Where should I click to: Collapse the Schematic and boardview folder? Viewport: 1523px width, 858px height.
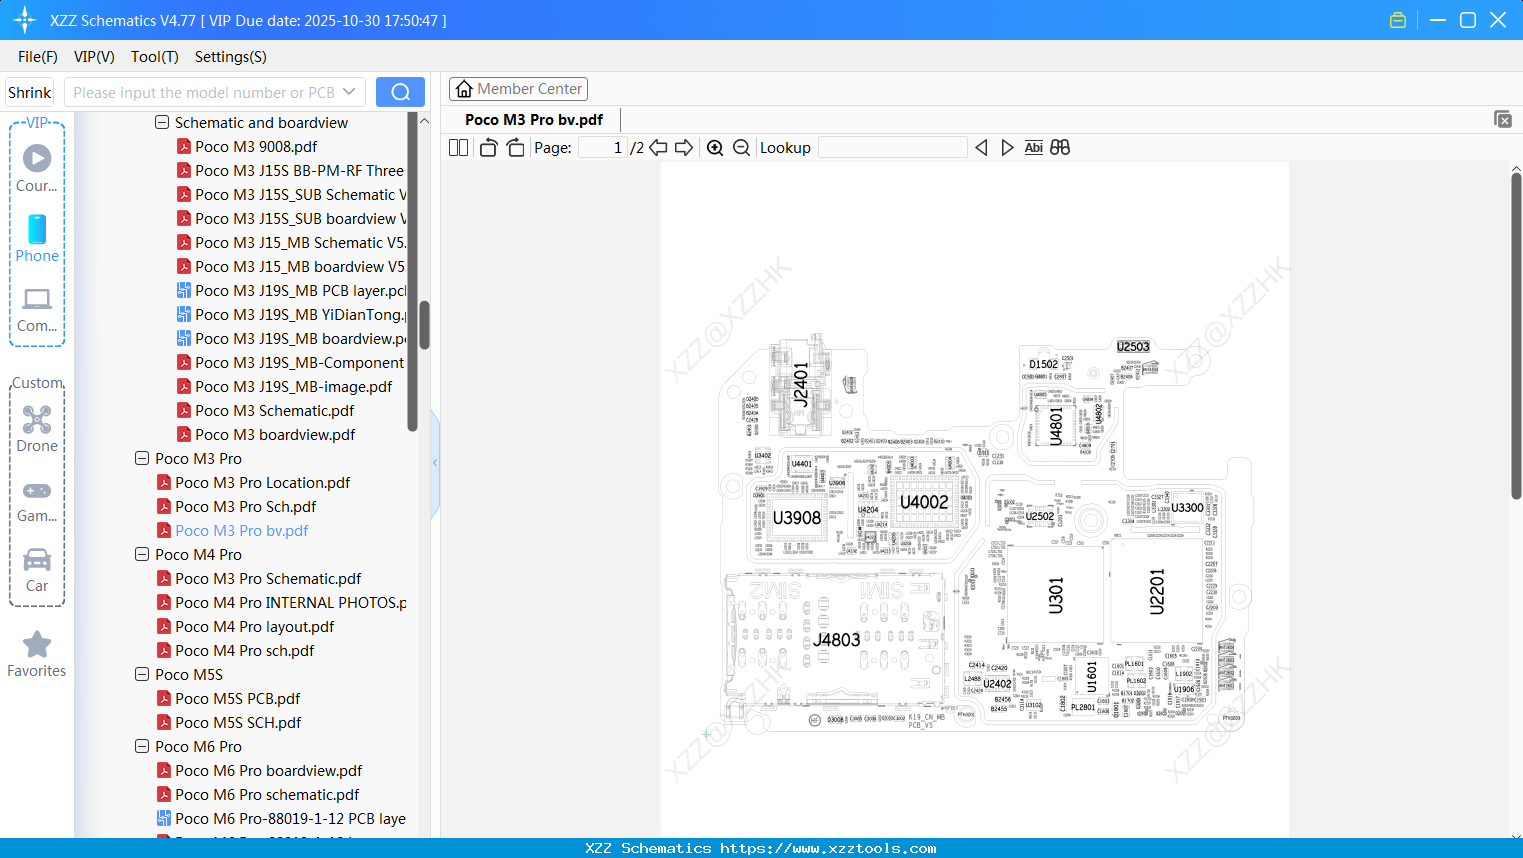tap(162, 123)
